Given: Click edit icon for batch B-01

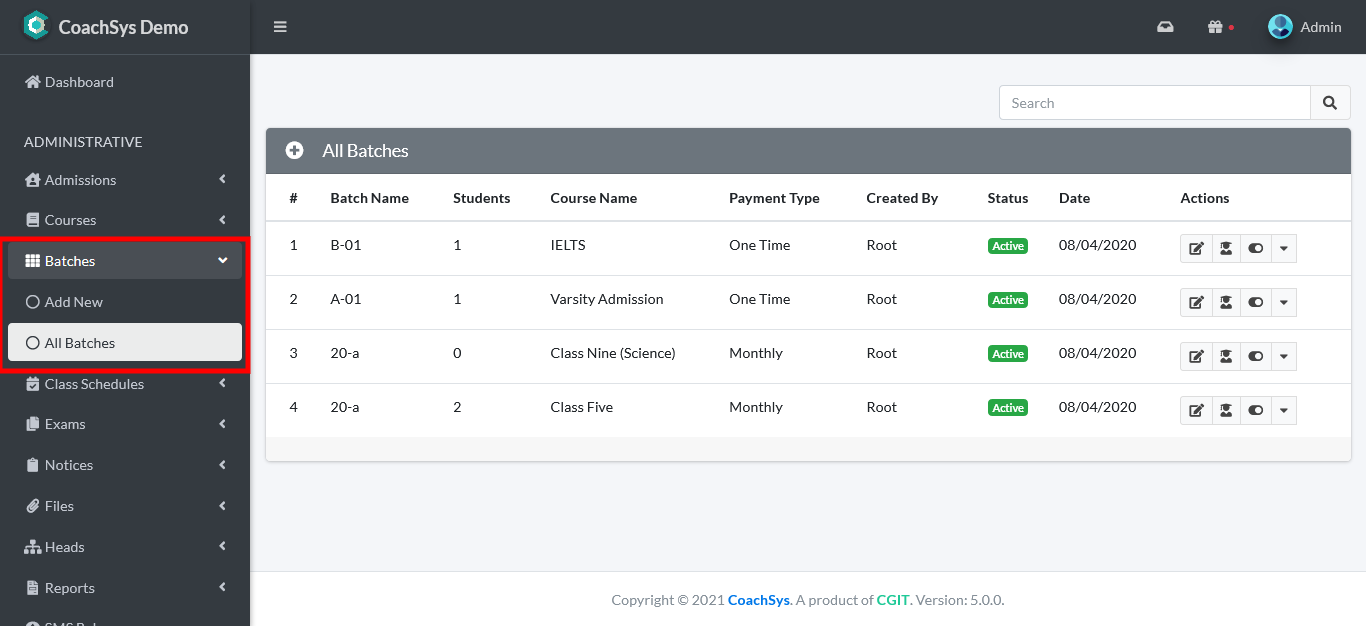Looking at the screenshot, I should pos(1196,248).
